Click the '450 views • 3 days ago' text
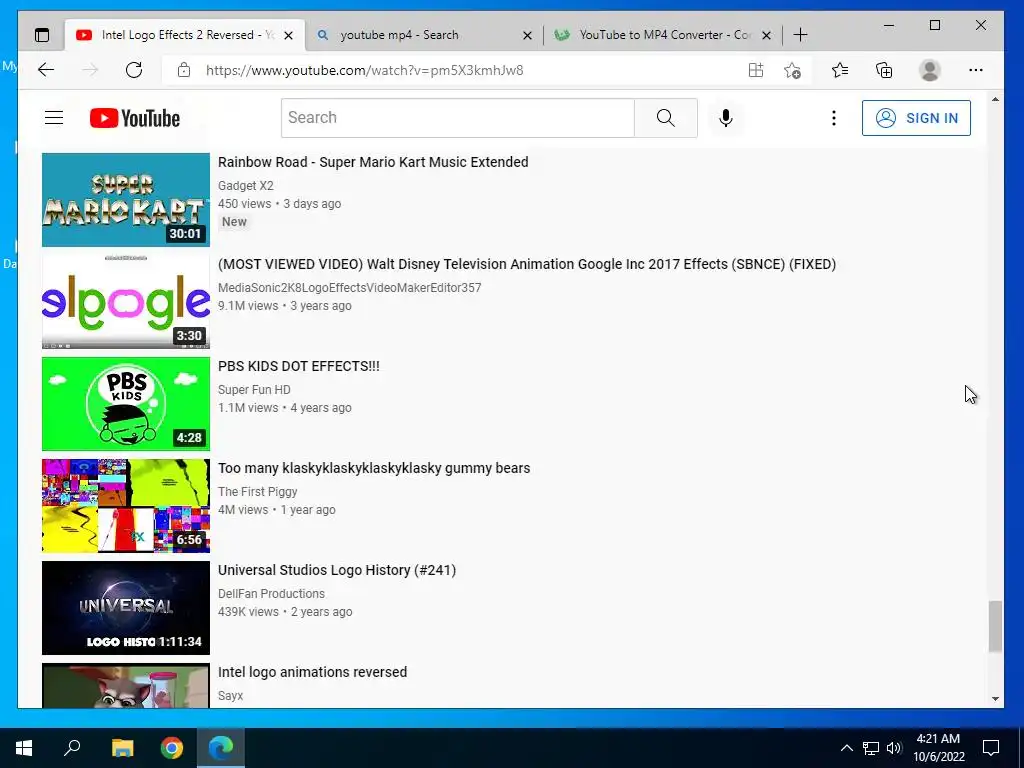The height and width of the screenshot is (768, 1024). click(x=280, y=204)
